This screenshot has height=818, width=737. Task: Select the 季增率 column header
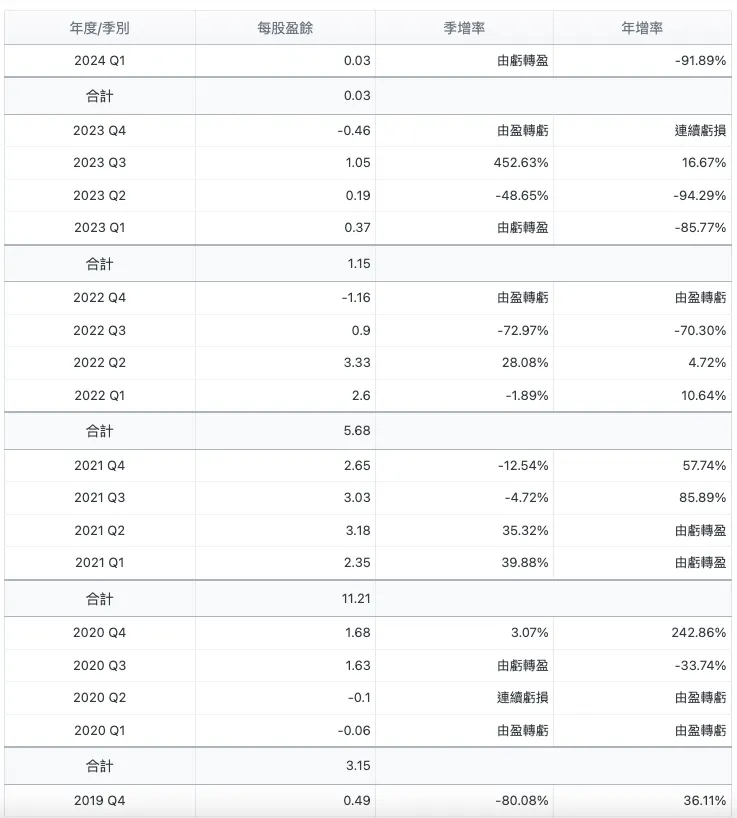click(464, 28)
